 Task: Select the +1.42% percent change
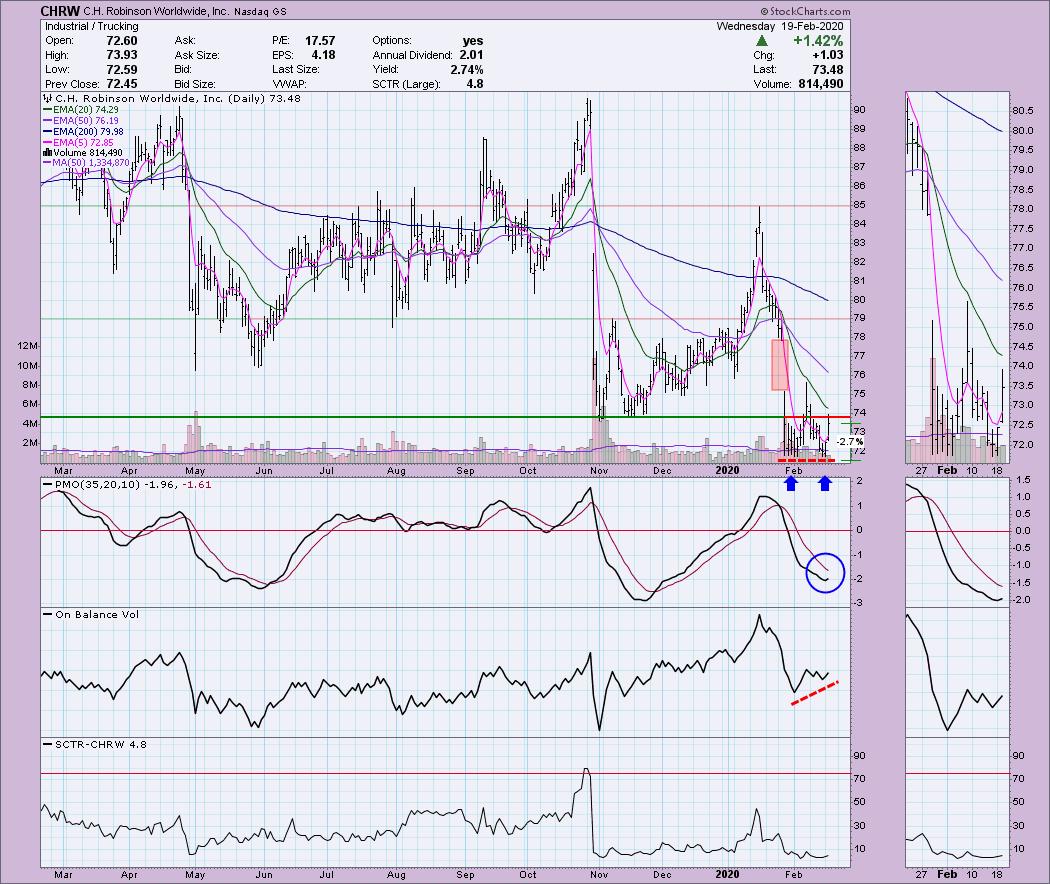(818, 41)
